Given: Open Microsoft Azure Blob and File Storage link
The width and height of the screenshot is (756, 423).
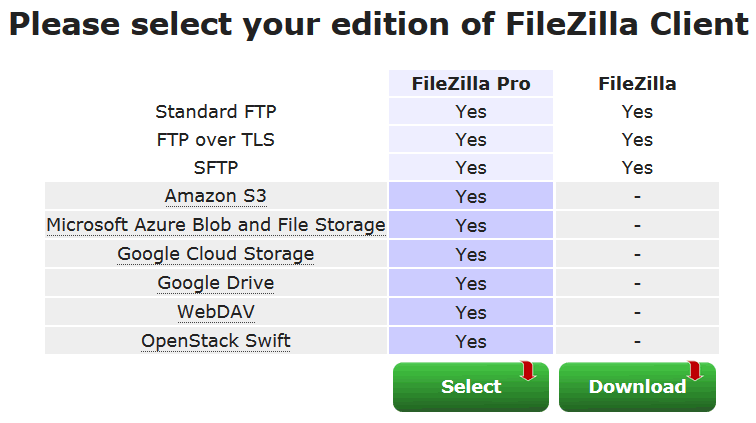Looking at the screenshot, I should coord(216,225).
